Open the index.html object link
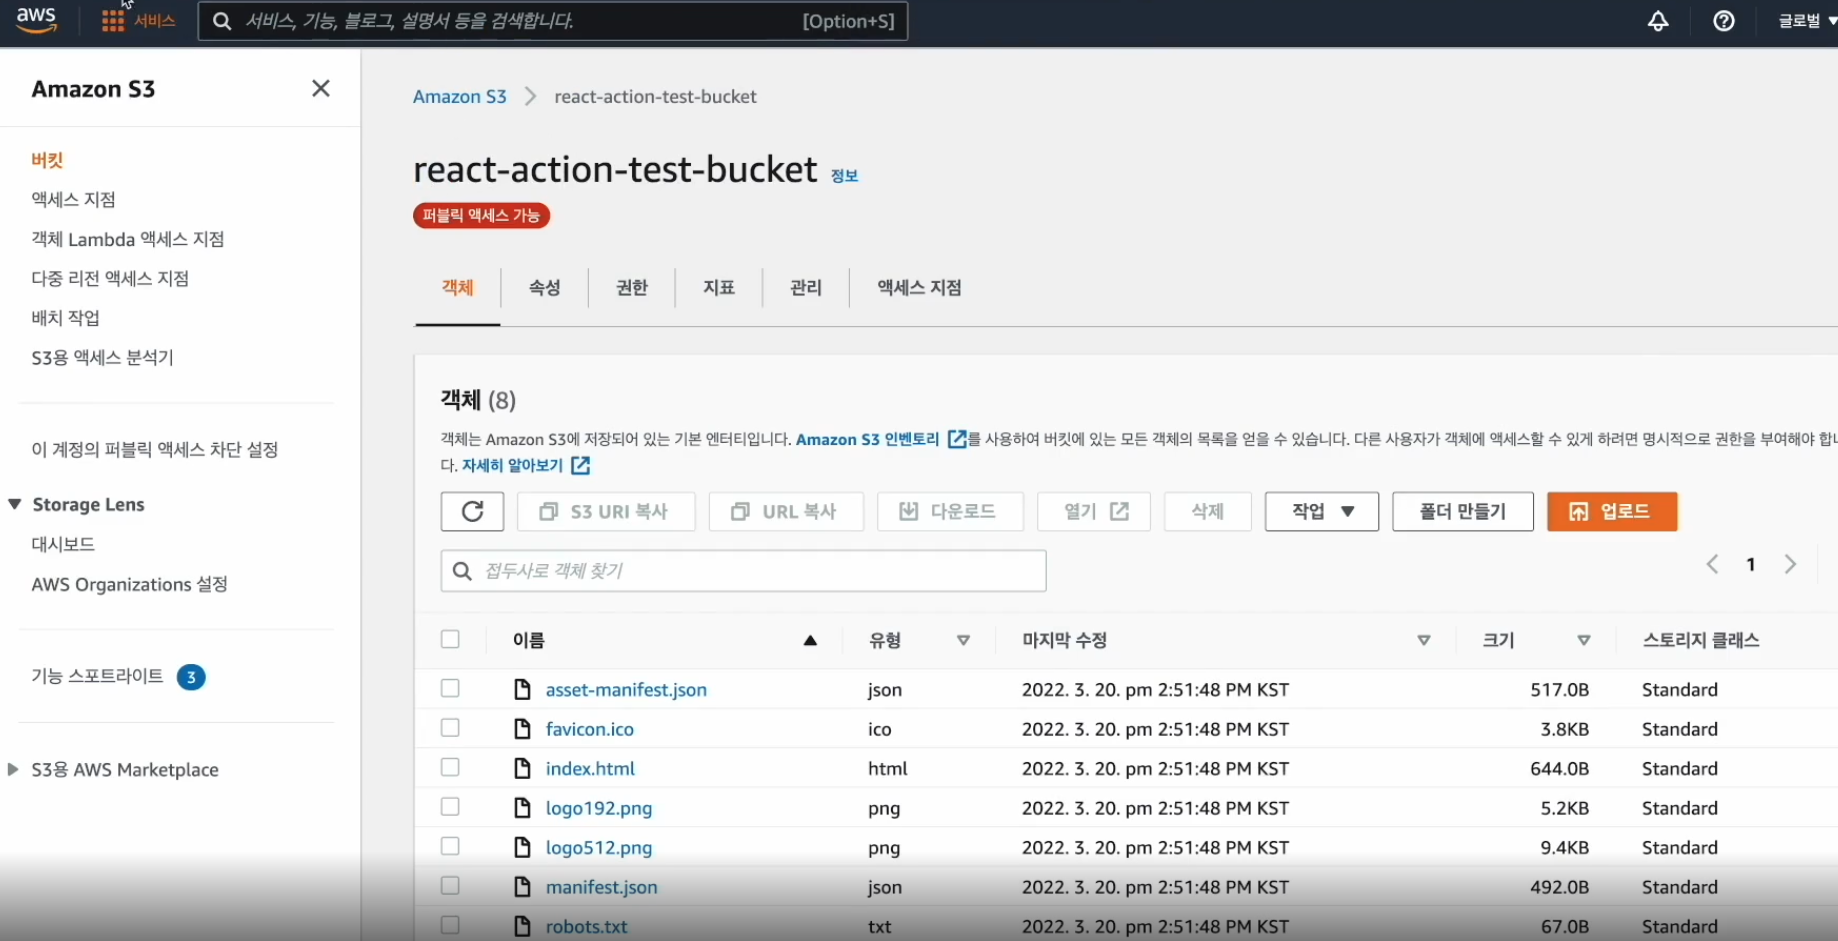Image resolution: width=1838 pixels, height=941 pixels. click(x=590, y=769)
